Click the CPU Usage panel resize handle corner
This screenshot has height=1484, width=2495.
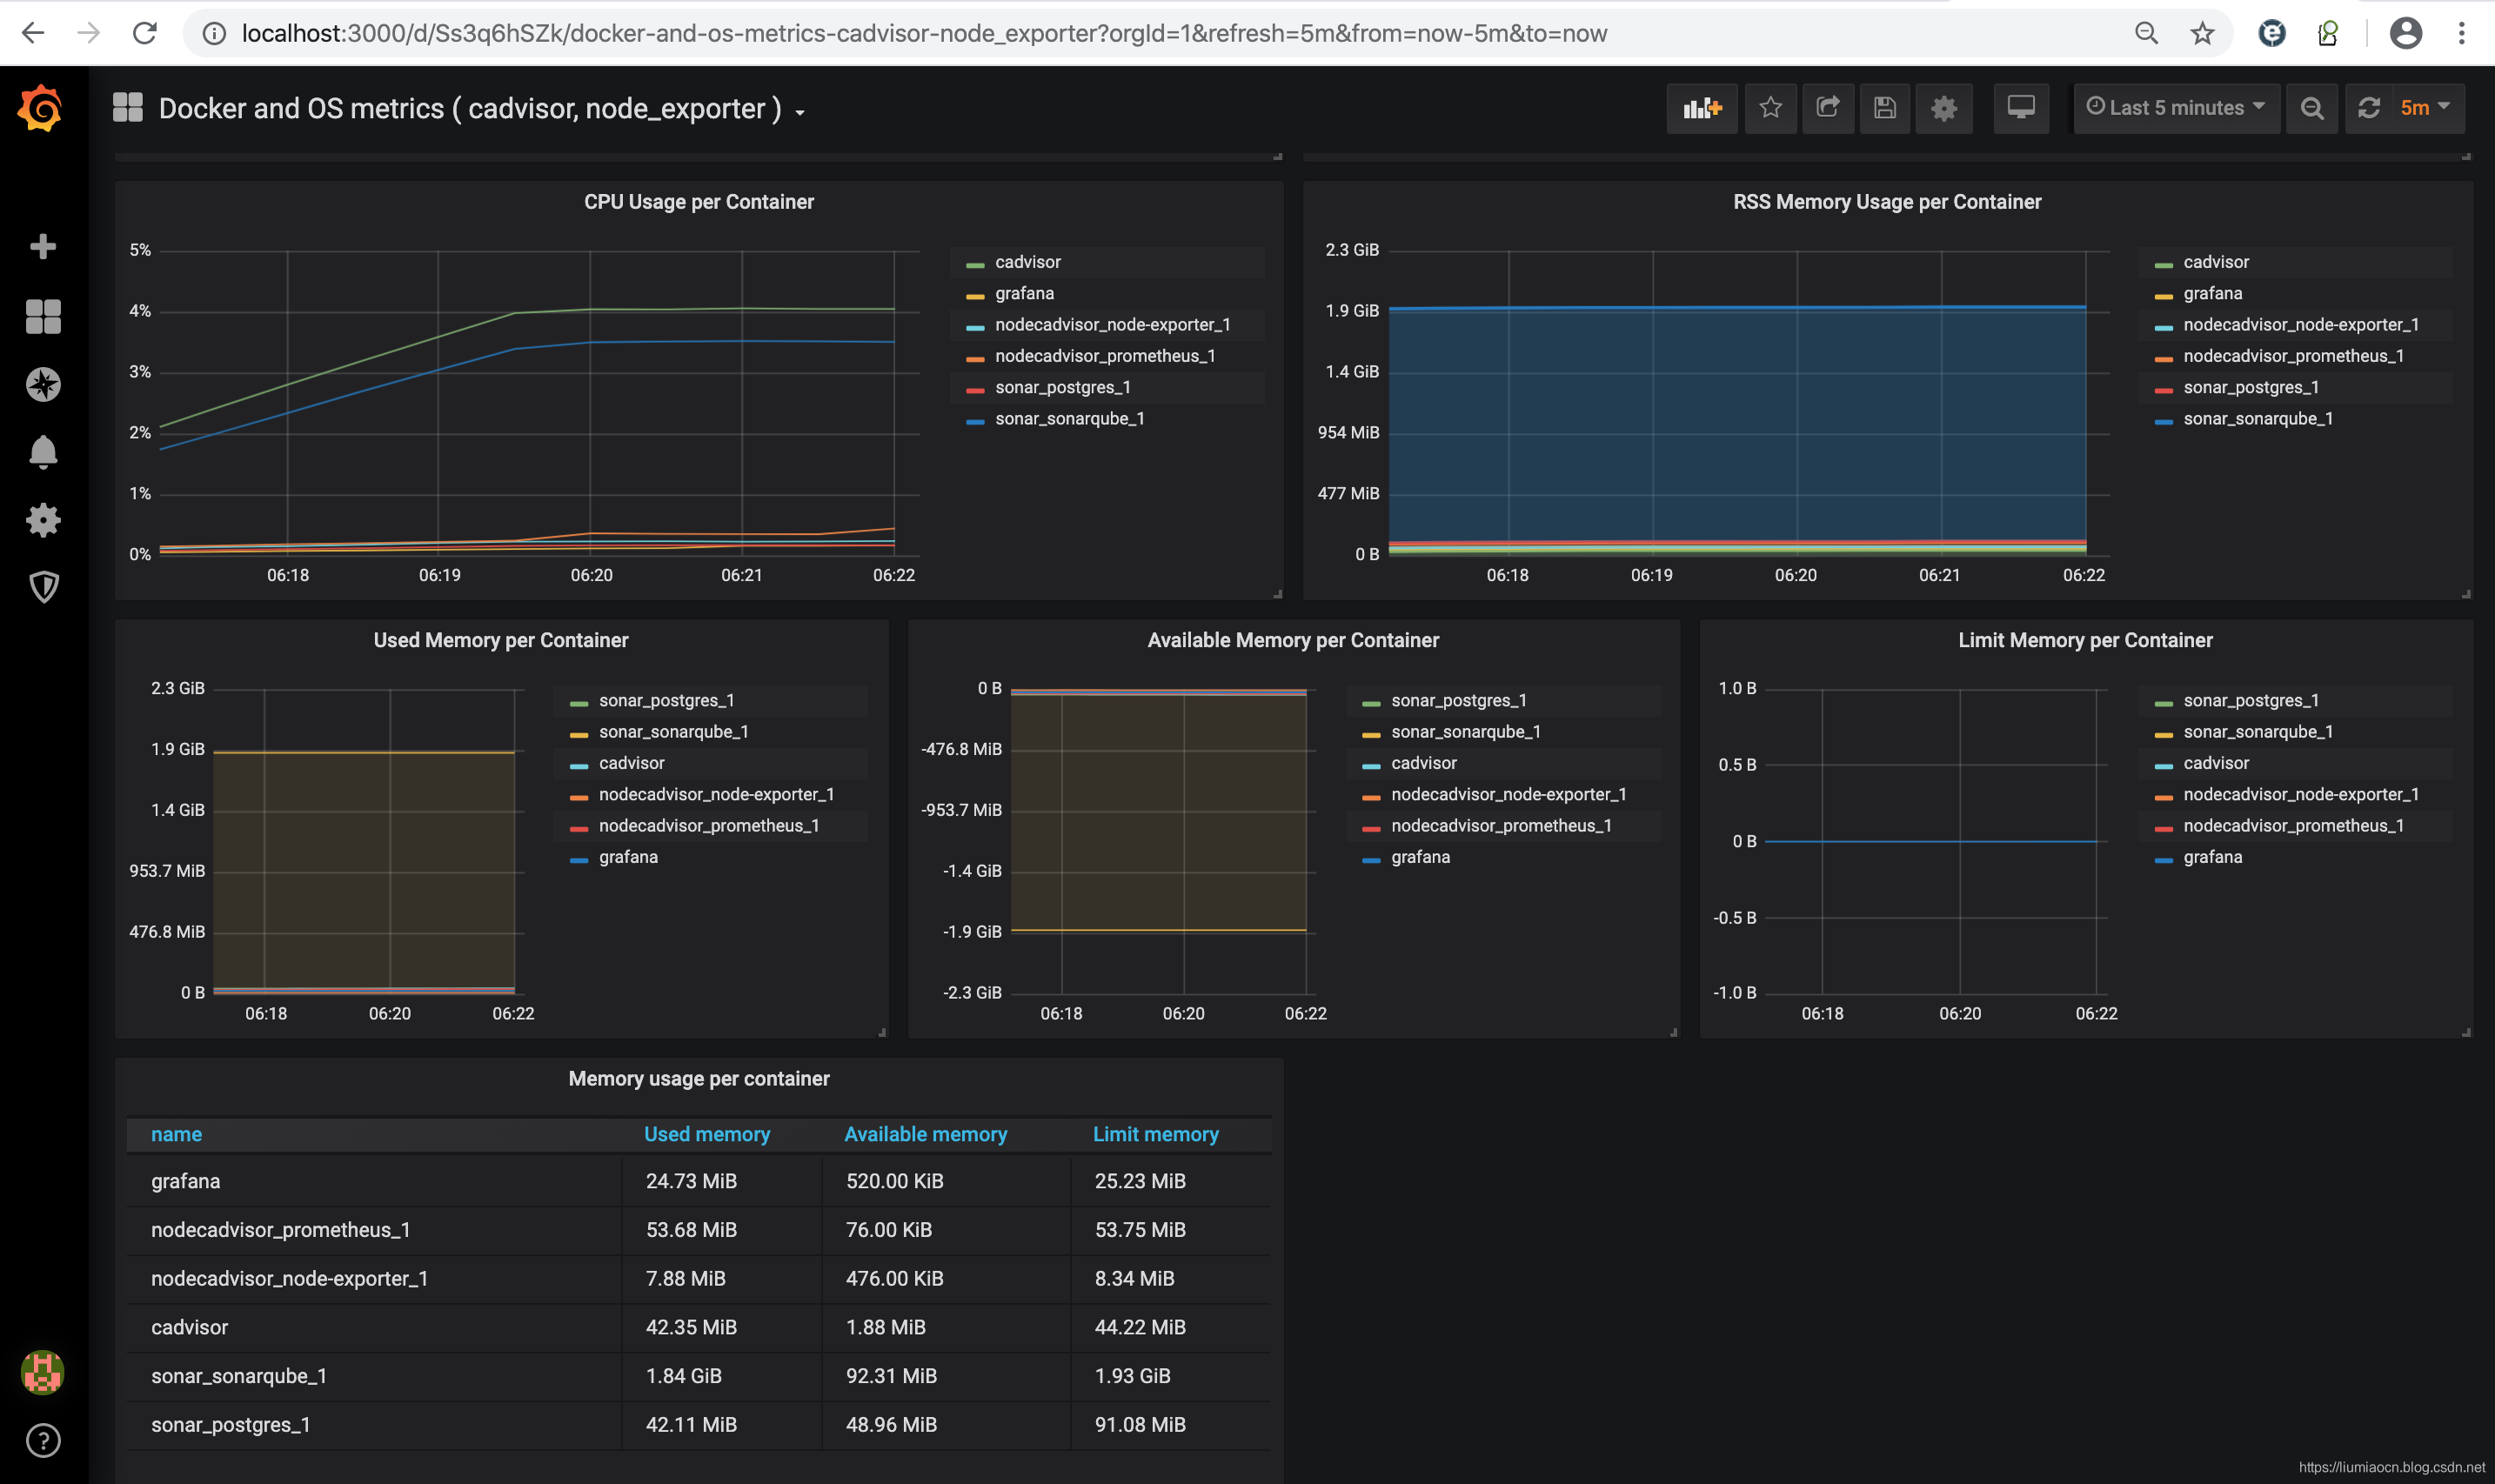[x=1277, y=594]
